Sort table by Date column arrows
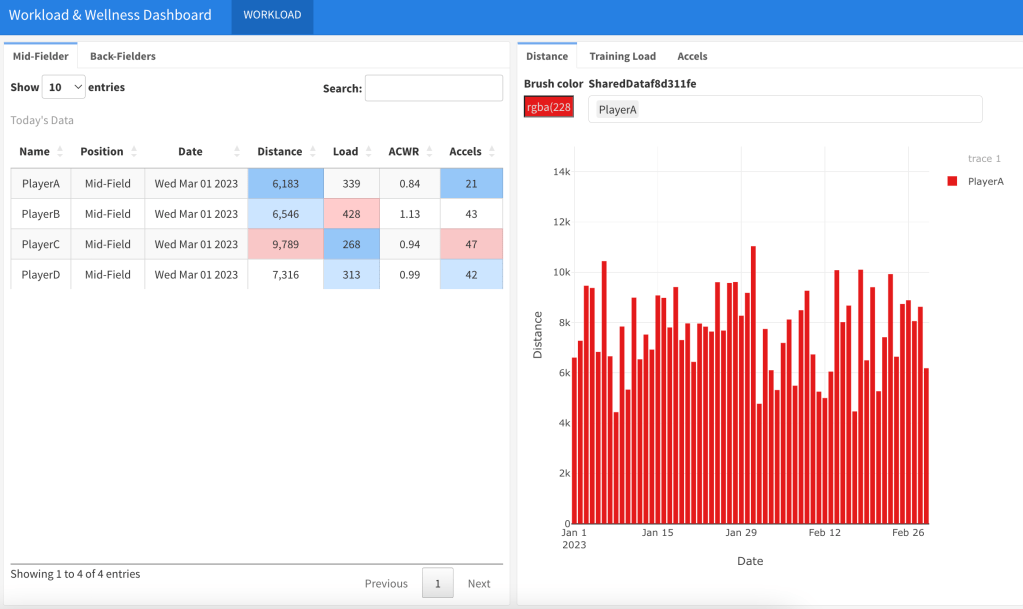 tap(237, 152)
